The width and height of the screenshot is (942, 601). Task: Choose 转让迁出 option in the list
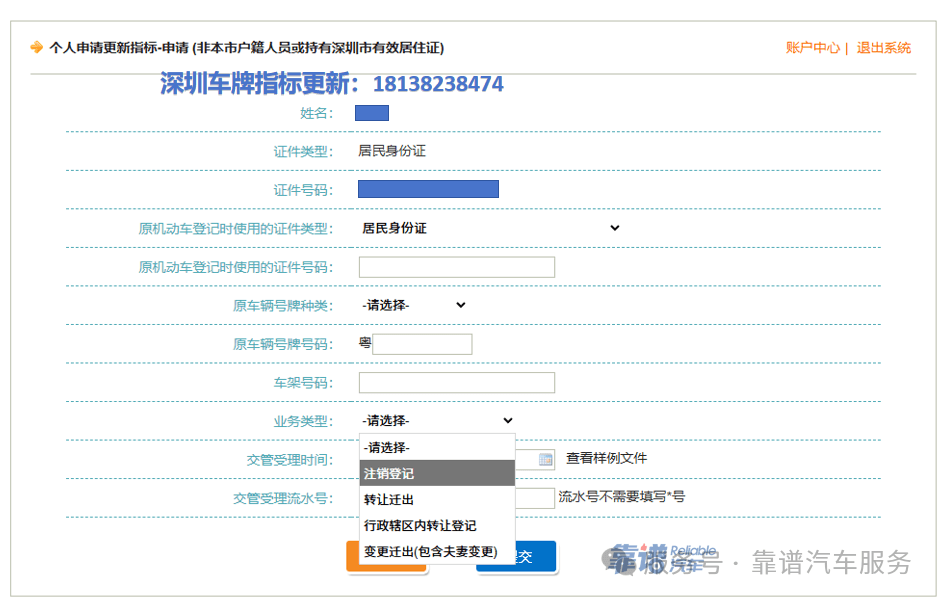(x=437, y=499)
